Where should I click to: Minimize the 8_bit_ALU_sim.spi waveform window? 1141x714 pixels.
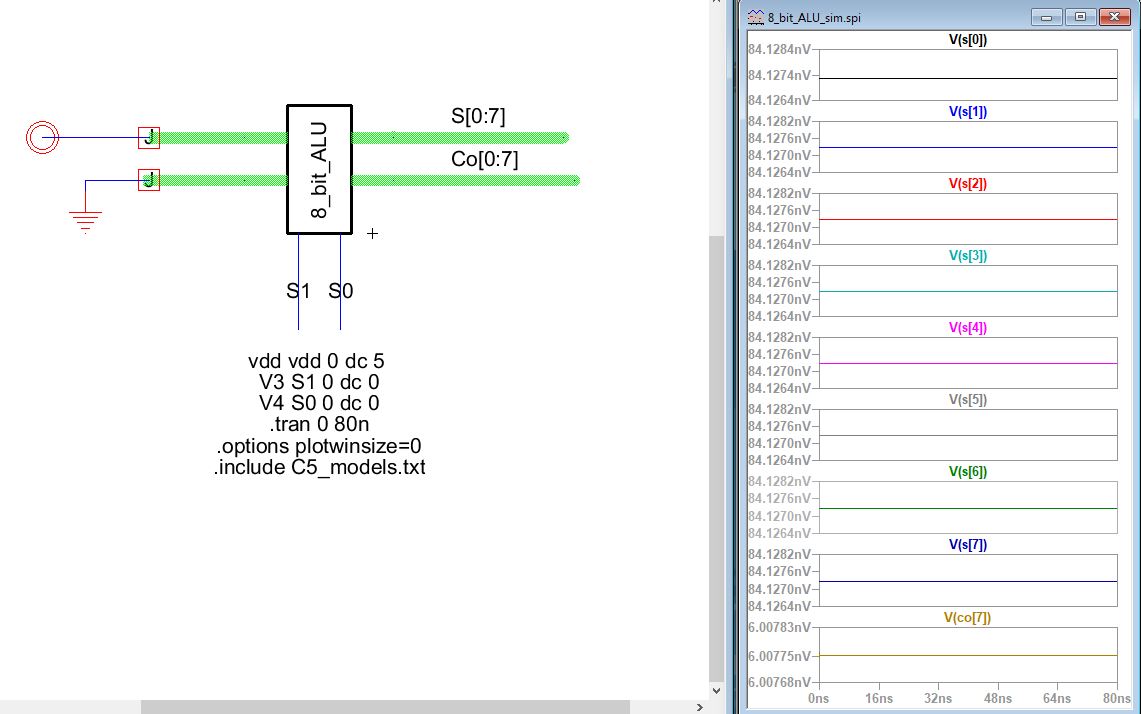tap(1047, 17)
